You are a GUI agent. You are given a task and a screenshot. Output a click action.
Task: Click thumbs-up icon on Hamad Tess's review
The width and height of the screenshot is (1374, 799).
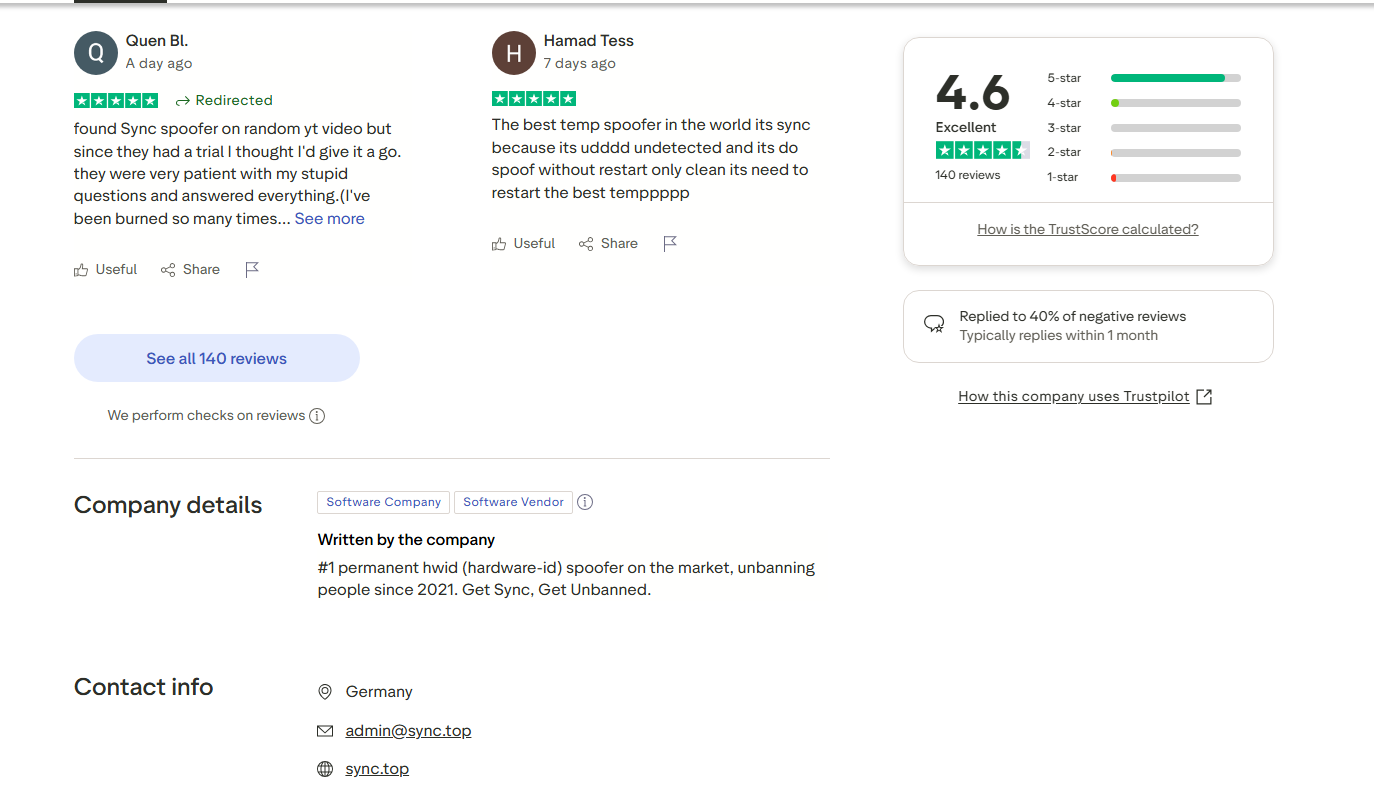coord(499,244)
